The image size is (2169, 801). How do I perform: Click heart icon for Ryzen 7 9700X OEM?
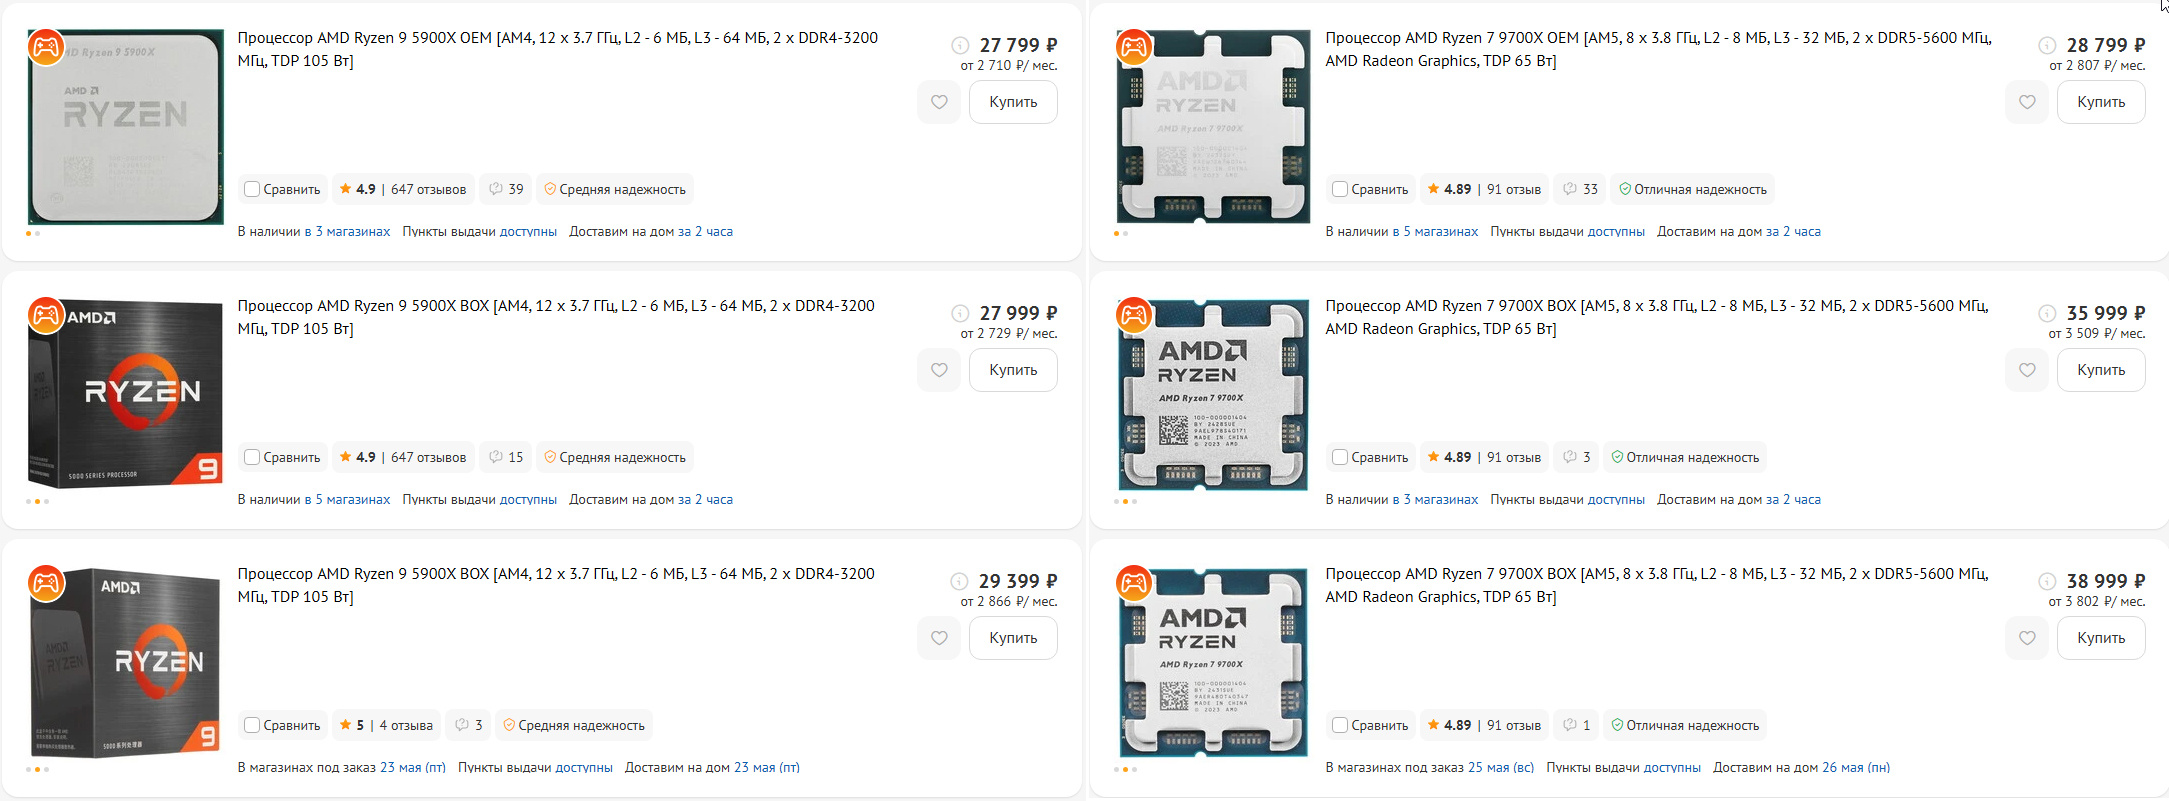click(2027, 102)
